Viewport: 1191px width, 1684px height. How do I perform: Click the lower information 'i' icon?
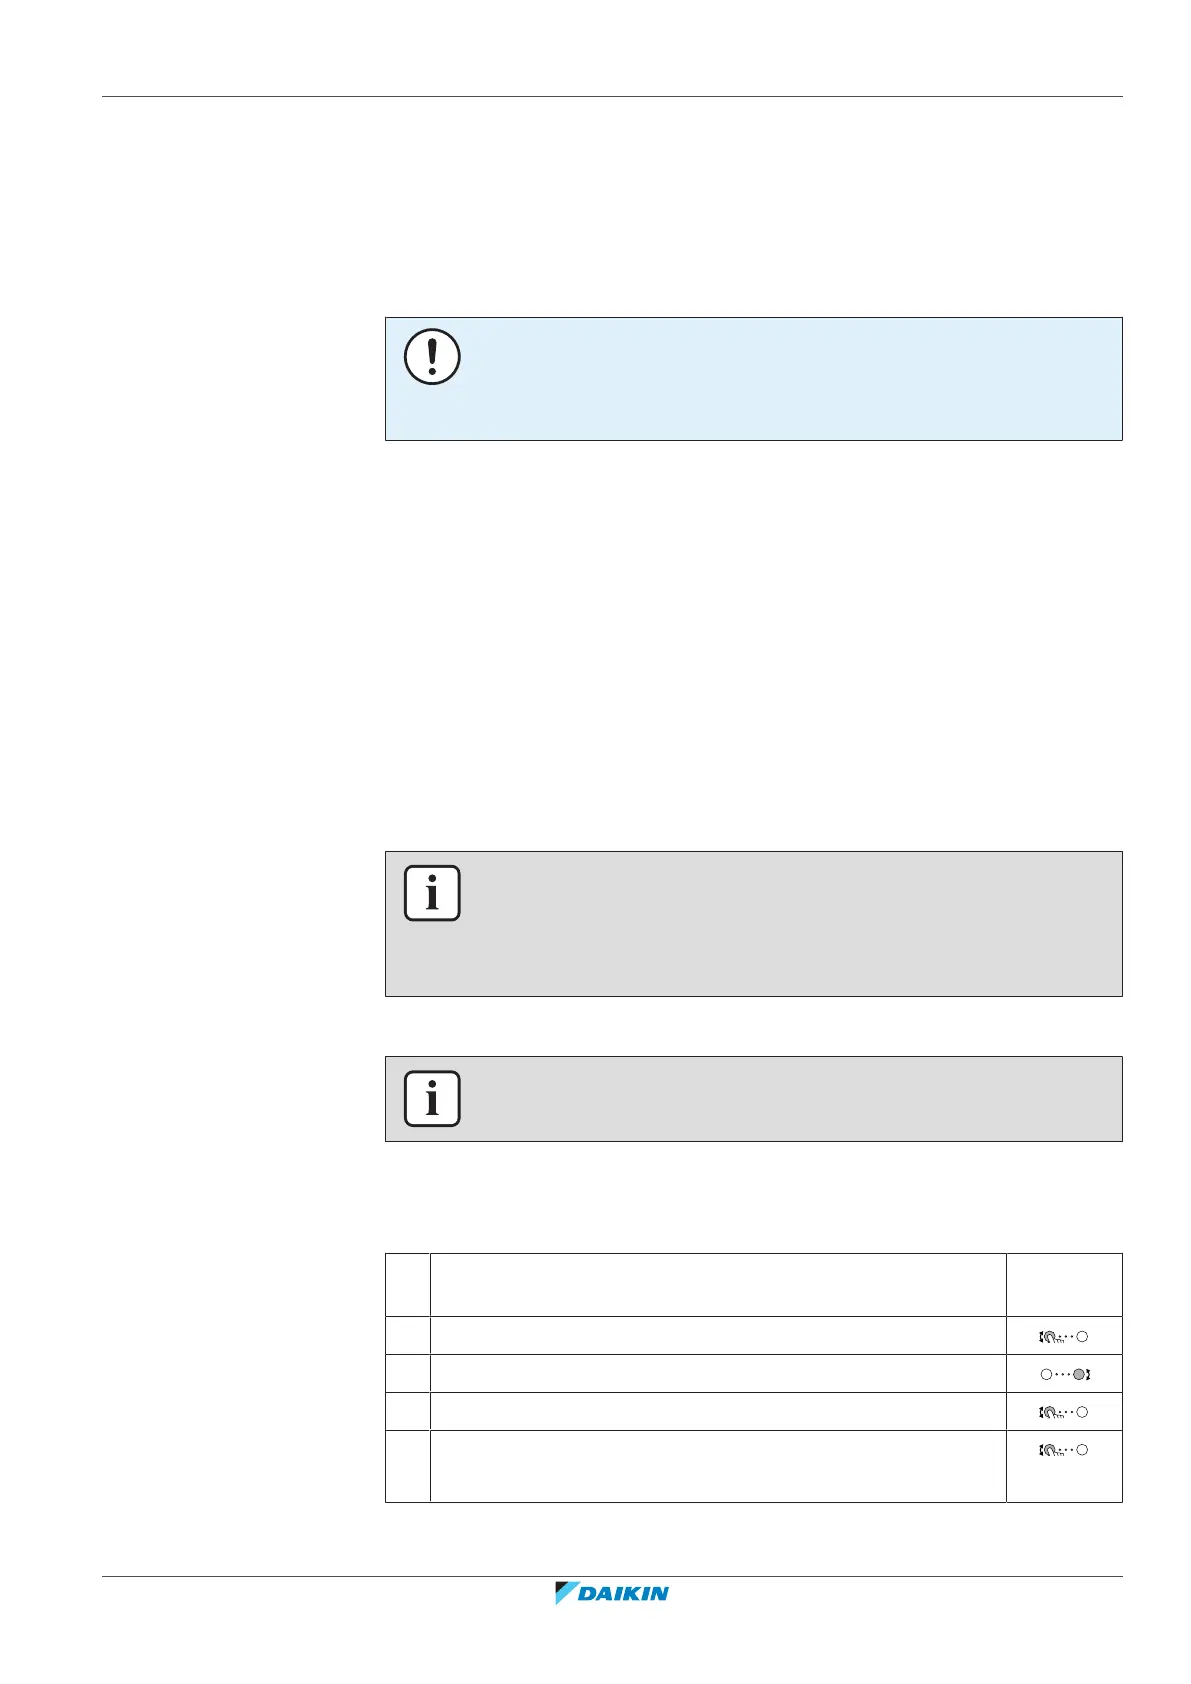point(432,1098)
